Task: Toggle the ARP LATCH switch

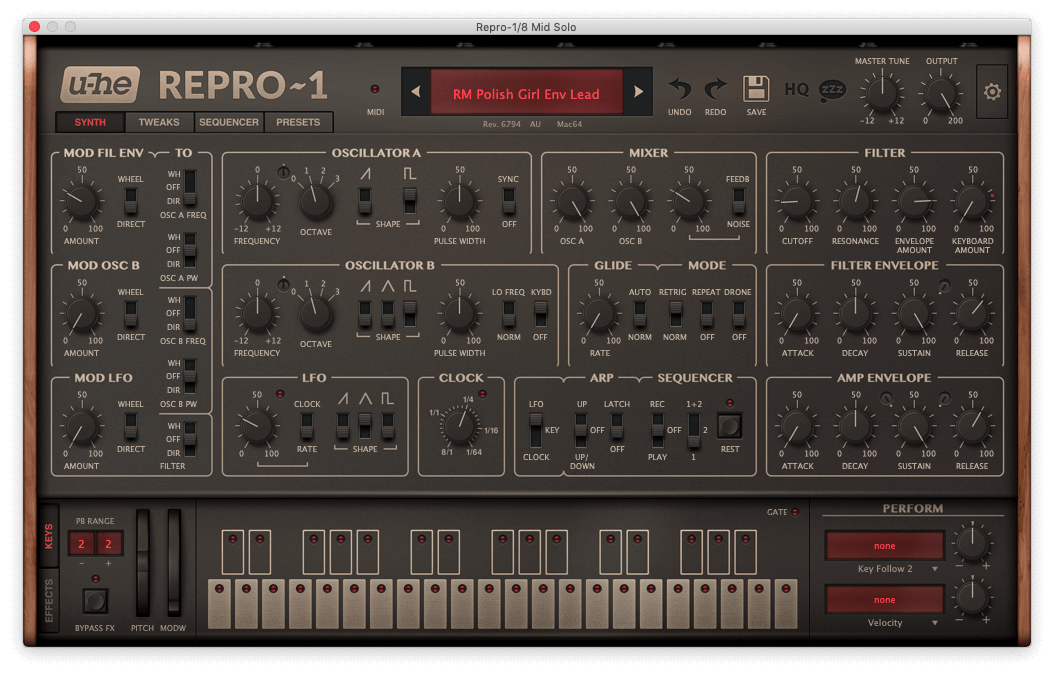Action: (617, 425)
